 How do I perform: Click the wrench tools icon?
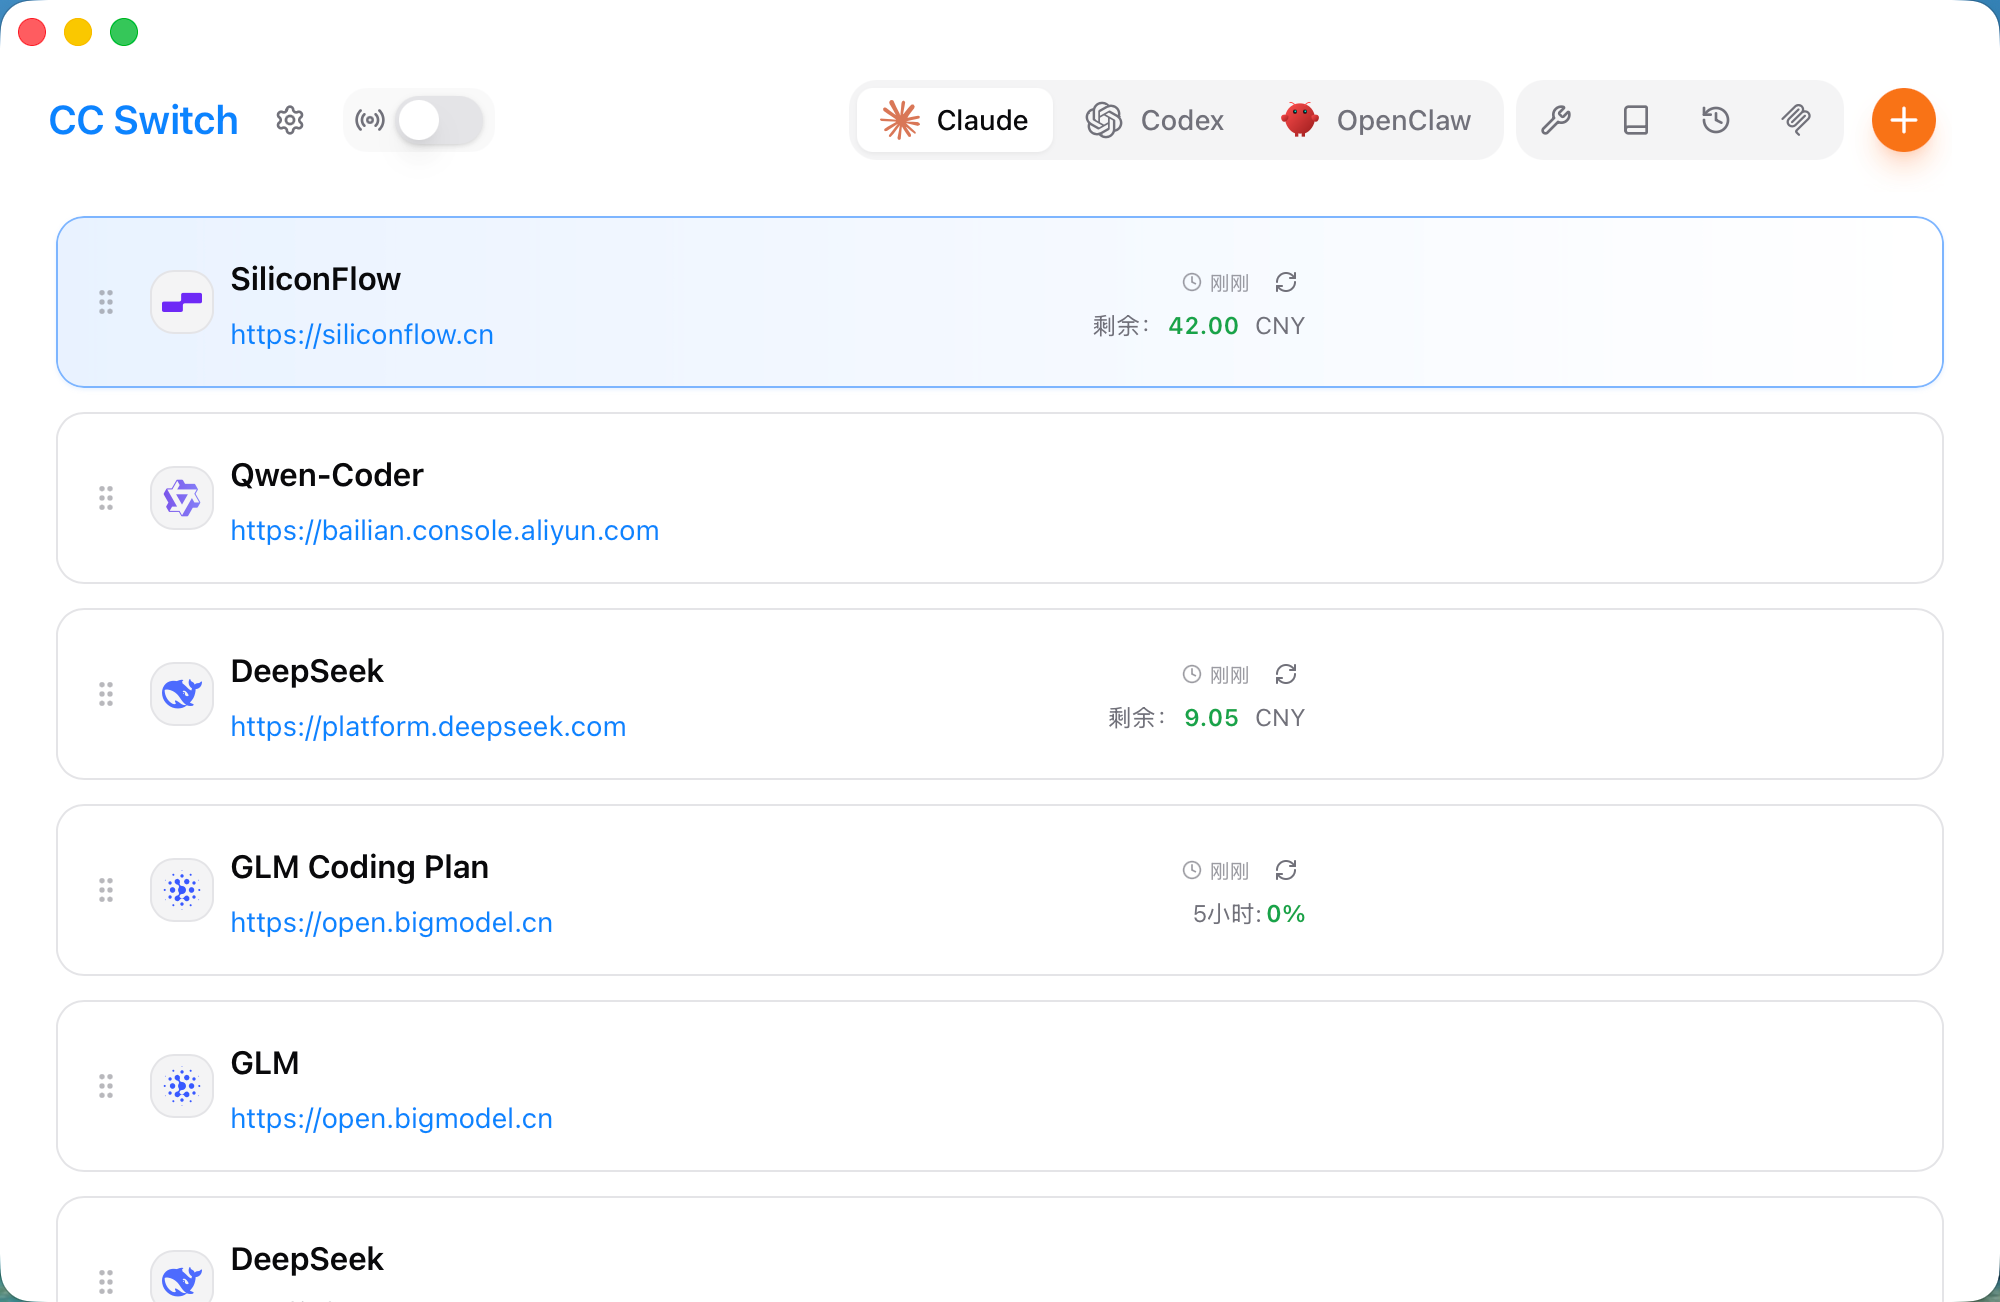1556,120
